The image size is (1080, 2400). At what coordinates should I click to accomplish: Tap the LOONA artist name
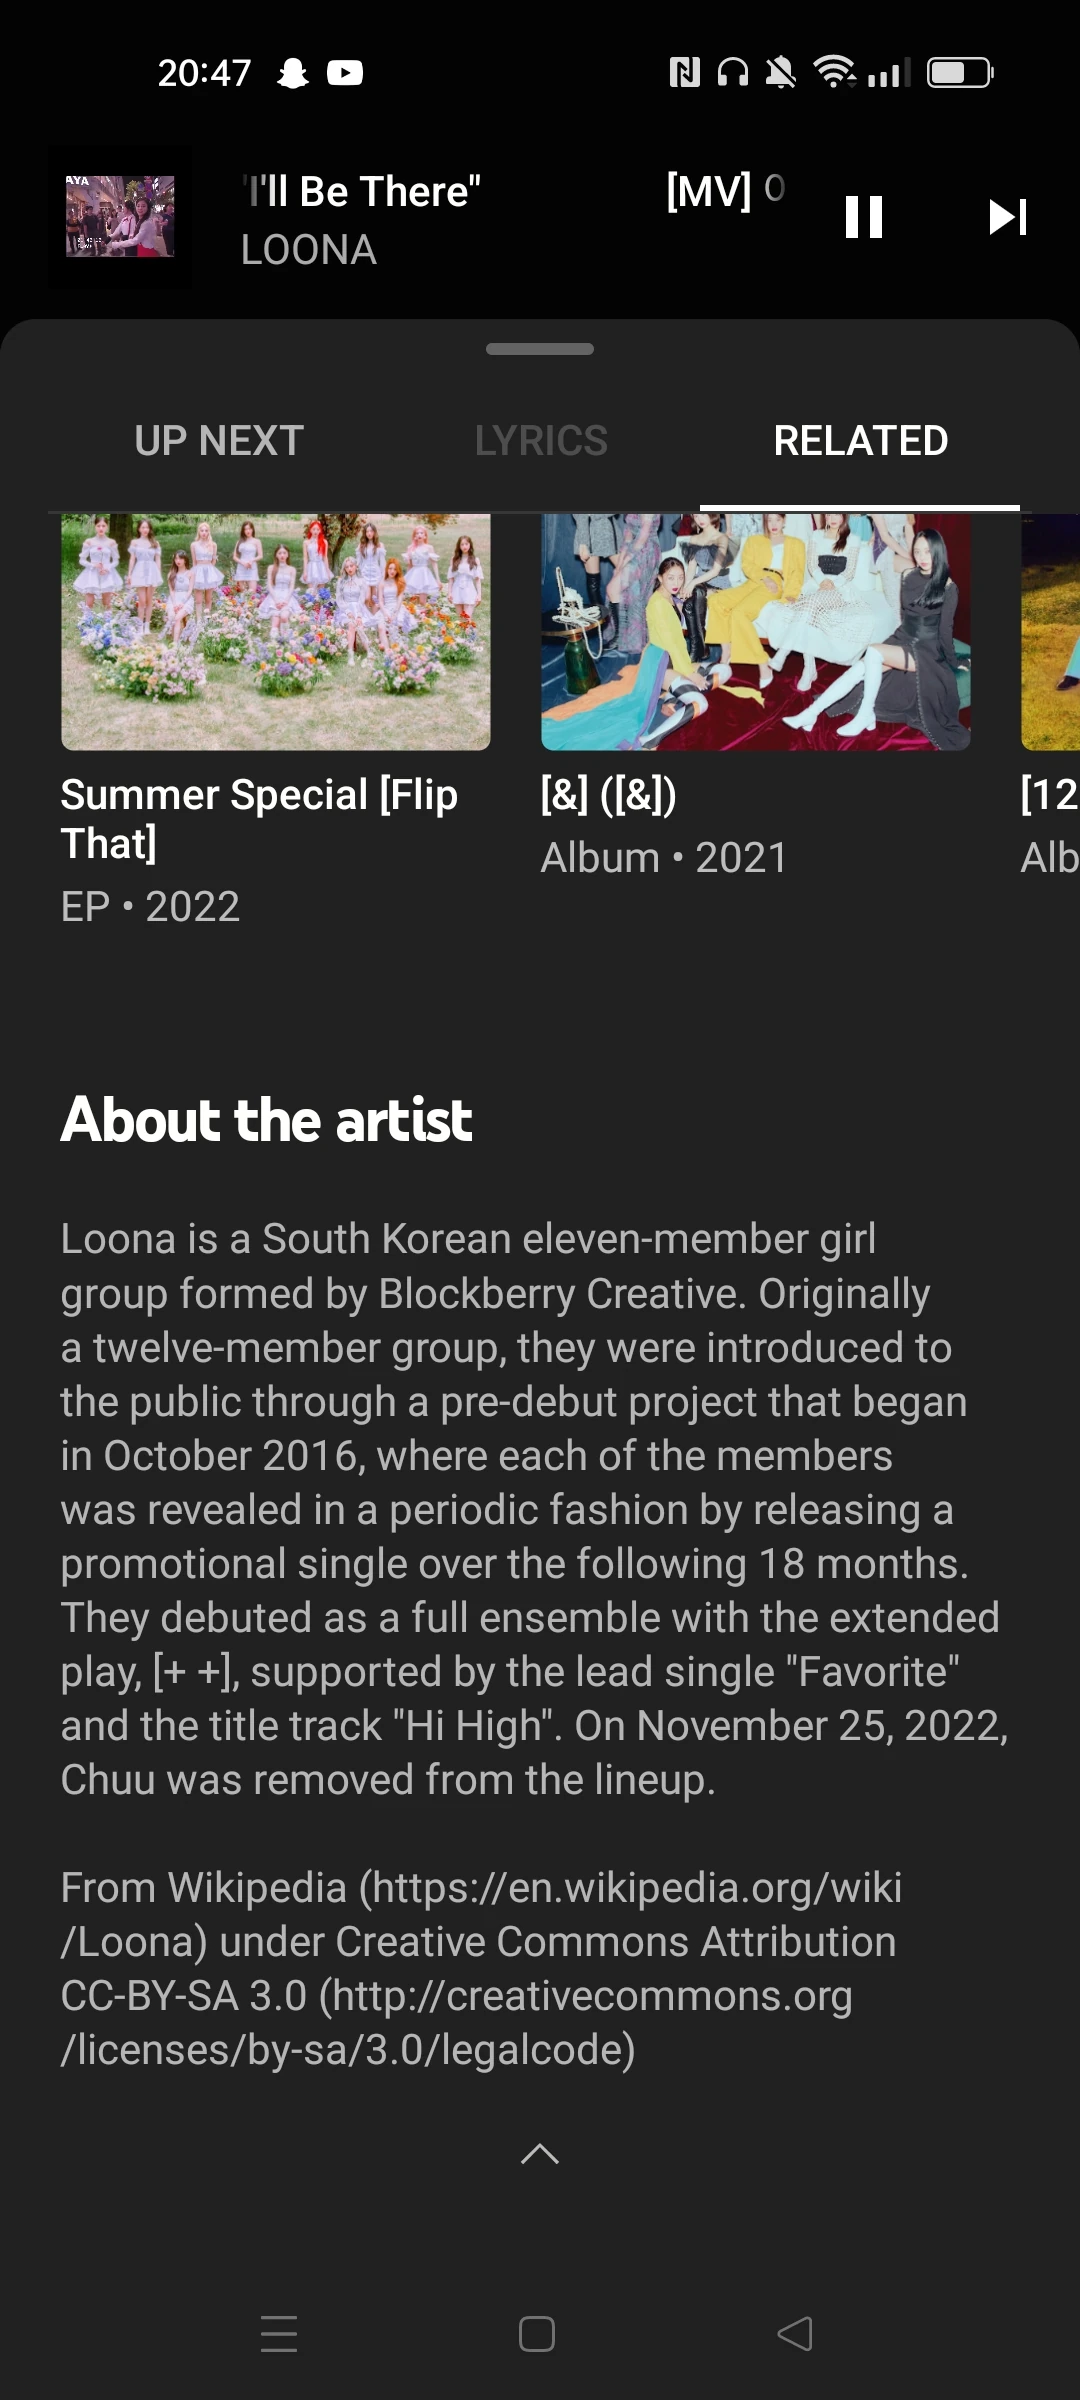(x=309, y=250)
